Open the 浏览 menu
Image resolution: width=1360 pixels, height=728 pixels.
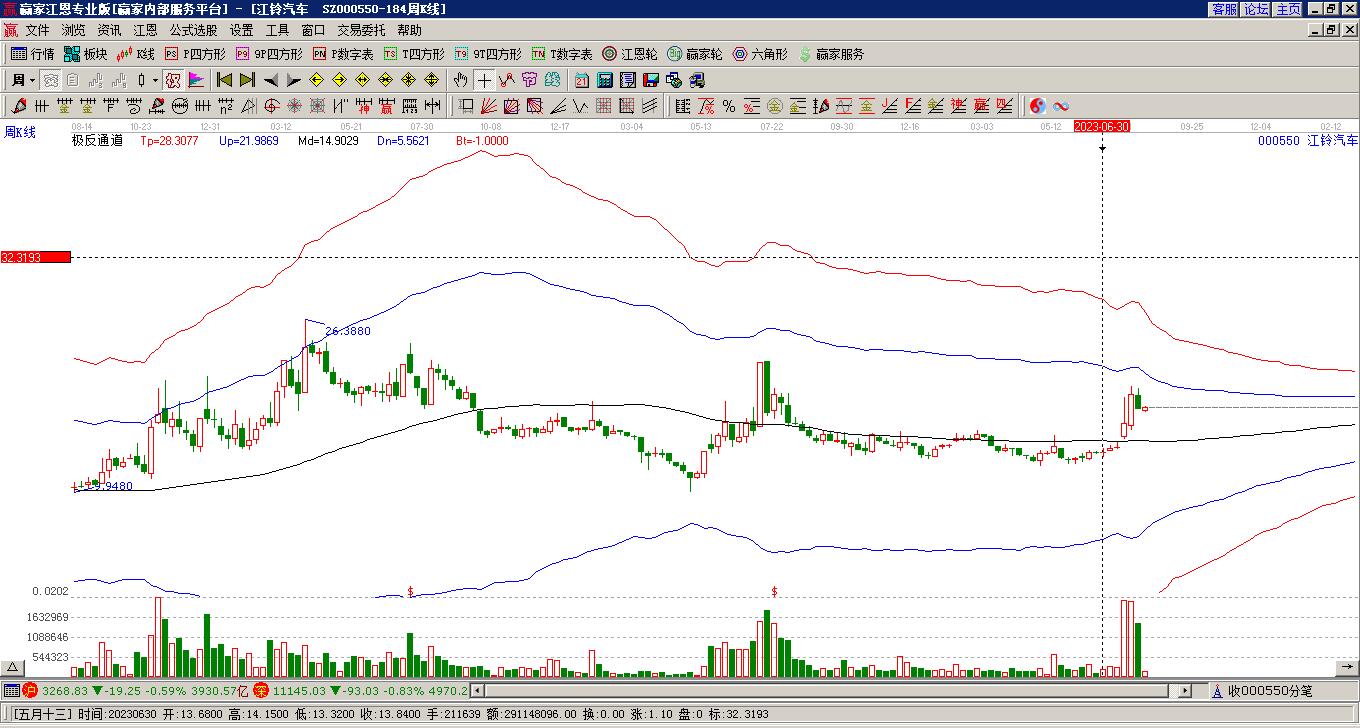pos(73,31)
